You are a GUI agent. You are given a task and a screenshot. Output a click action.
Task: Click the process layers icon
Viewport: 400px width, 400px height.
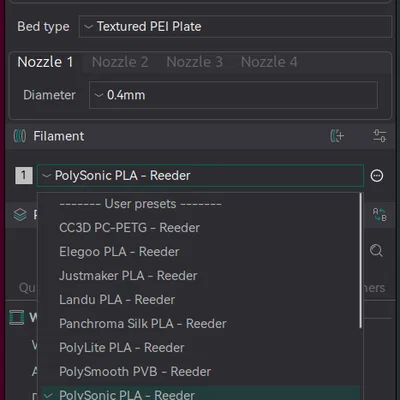20,214
